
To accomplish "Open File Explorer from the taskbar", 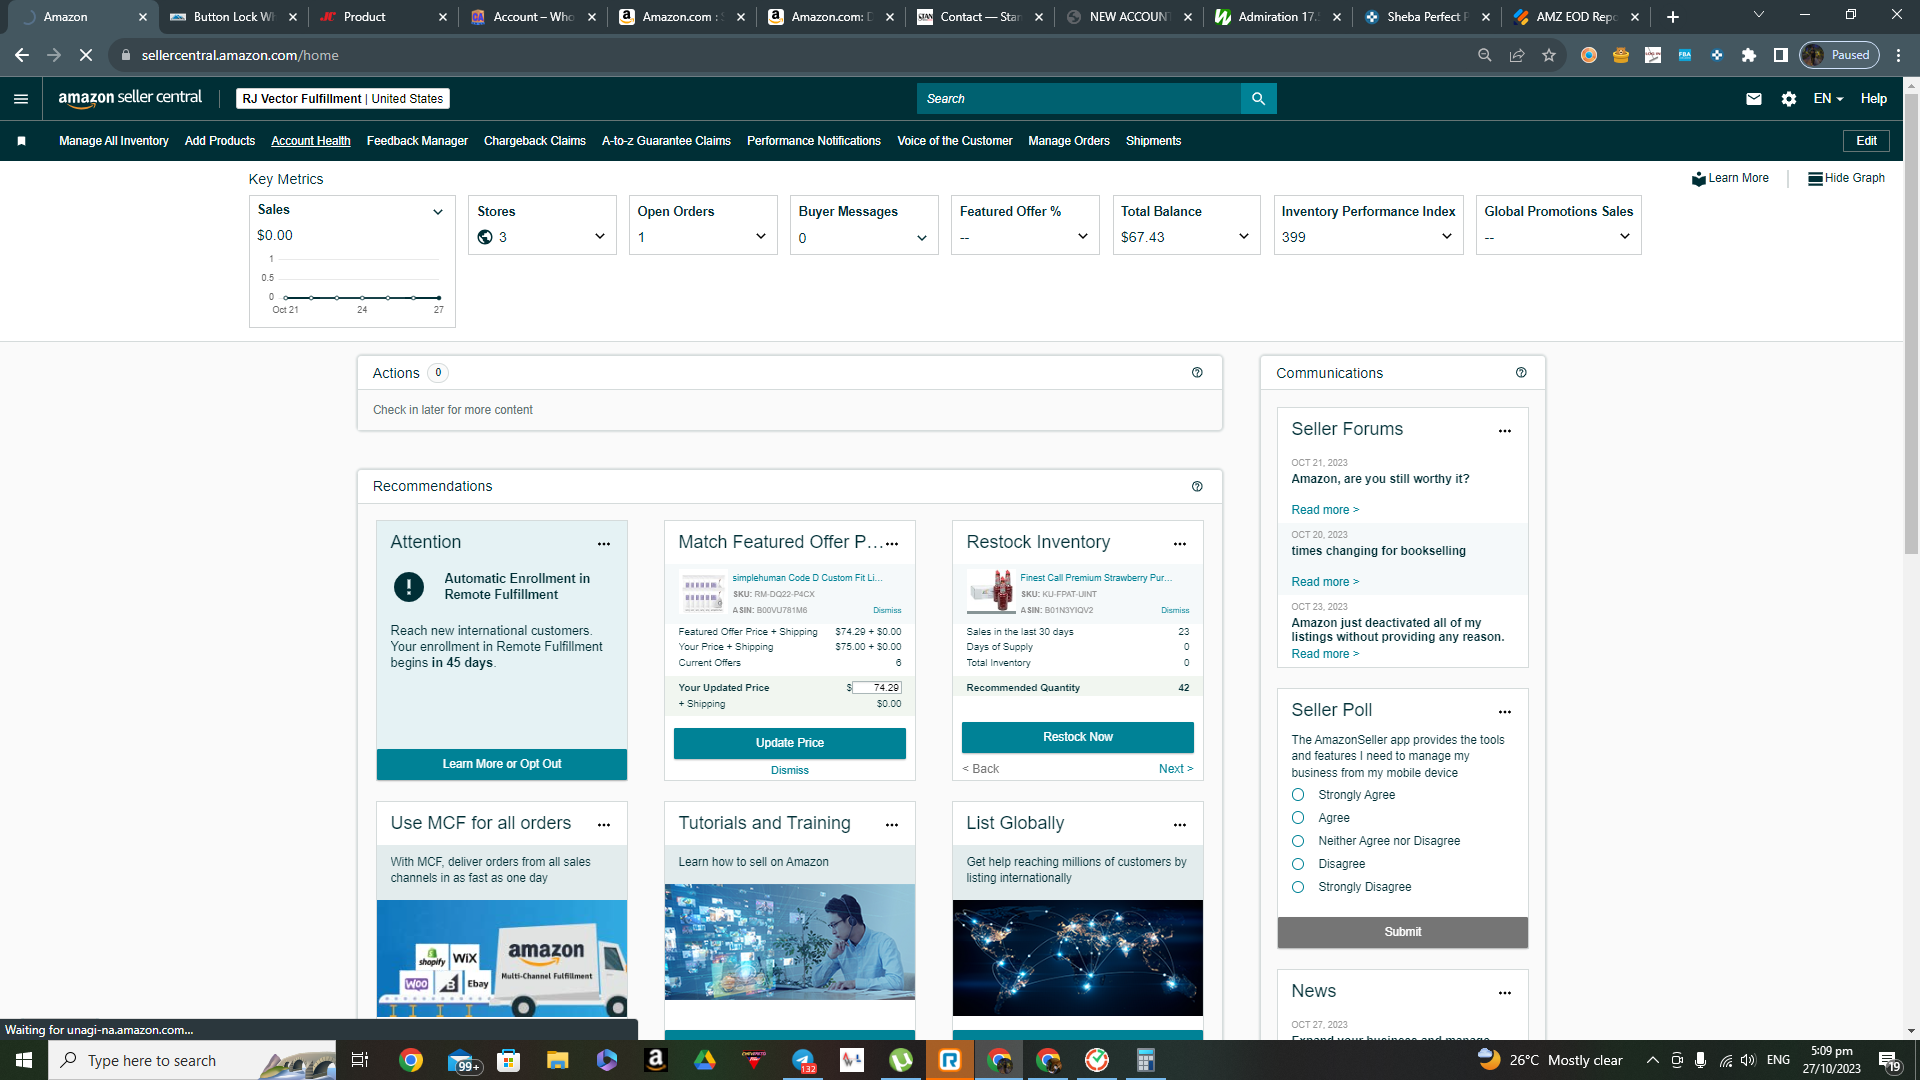I will pos(558,1060).
